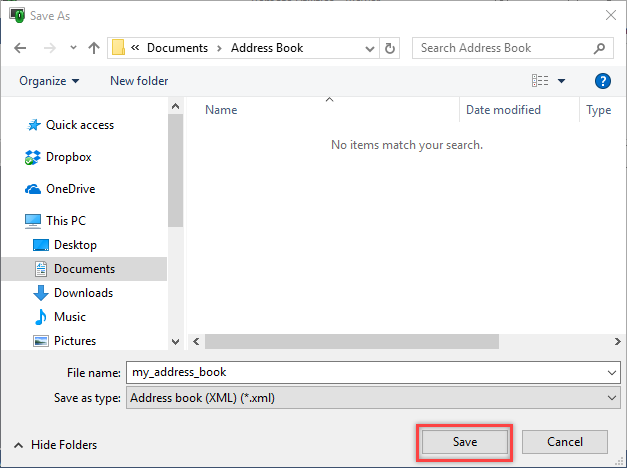Click the change view layout icon
Screen dimensions: 627x468
(x=541, y=81)
